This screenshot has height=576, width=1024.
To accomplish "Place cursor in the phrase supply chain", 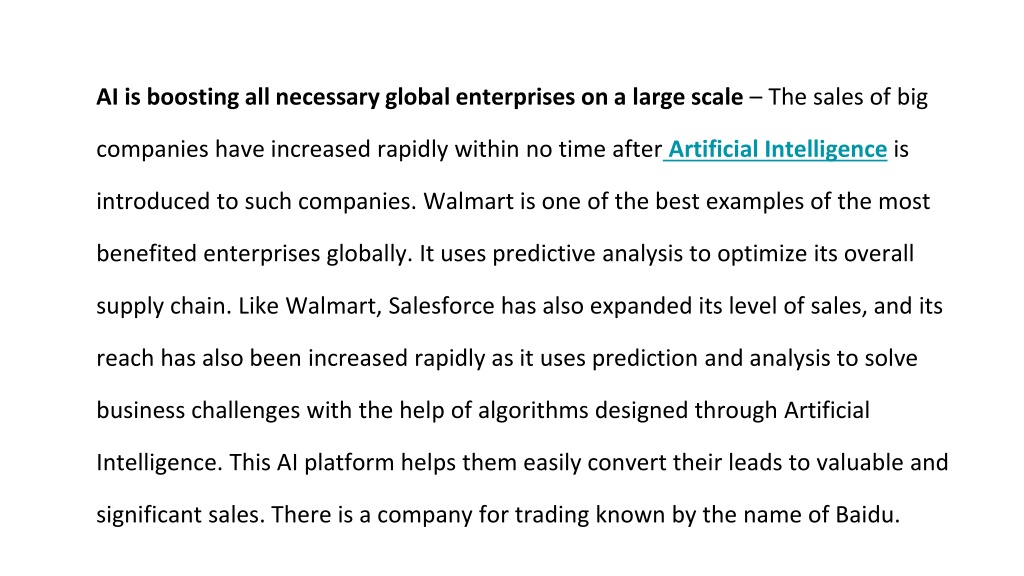I will [161, 306].
